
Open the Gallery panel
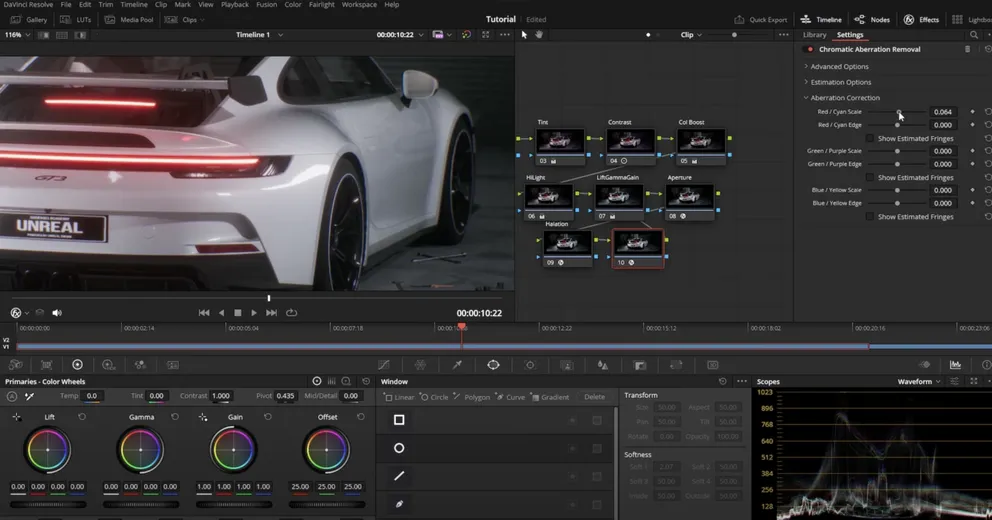(x=29, y=20)
